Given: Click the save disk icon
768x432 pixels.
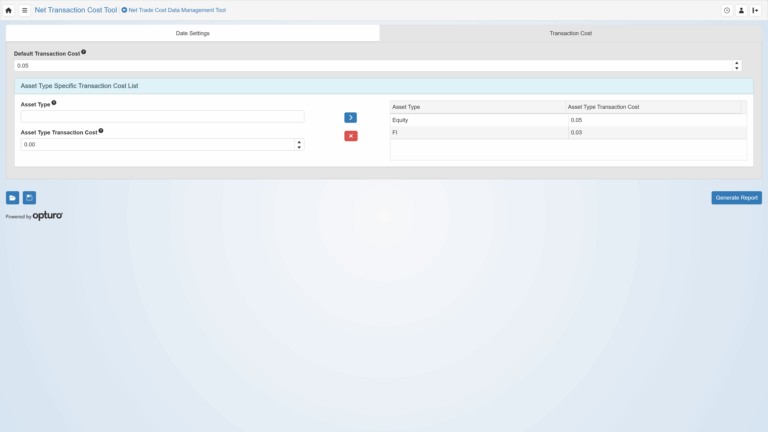Looking at the screenshot, I should pos(29,198).
